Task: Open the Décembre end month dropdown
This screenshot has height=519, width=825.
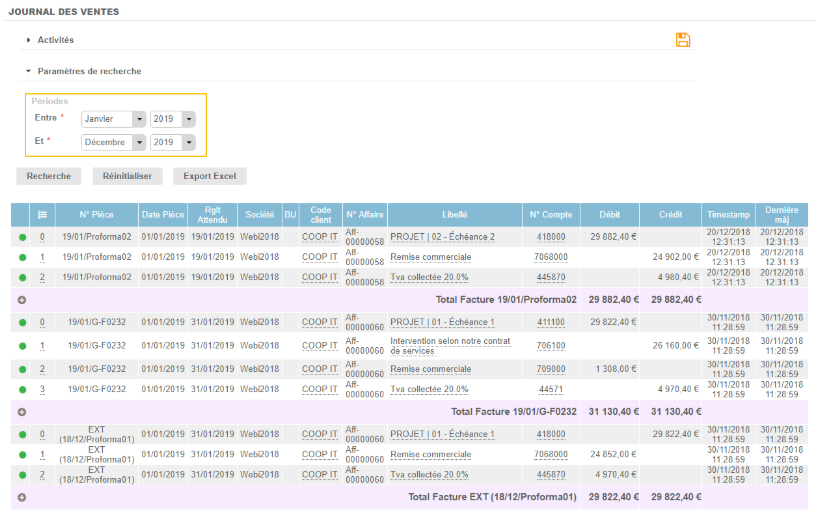Action: pos(113,143)
